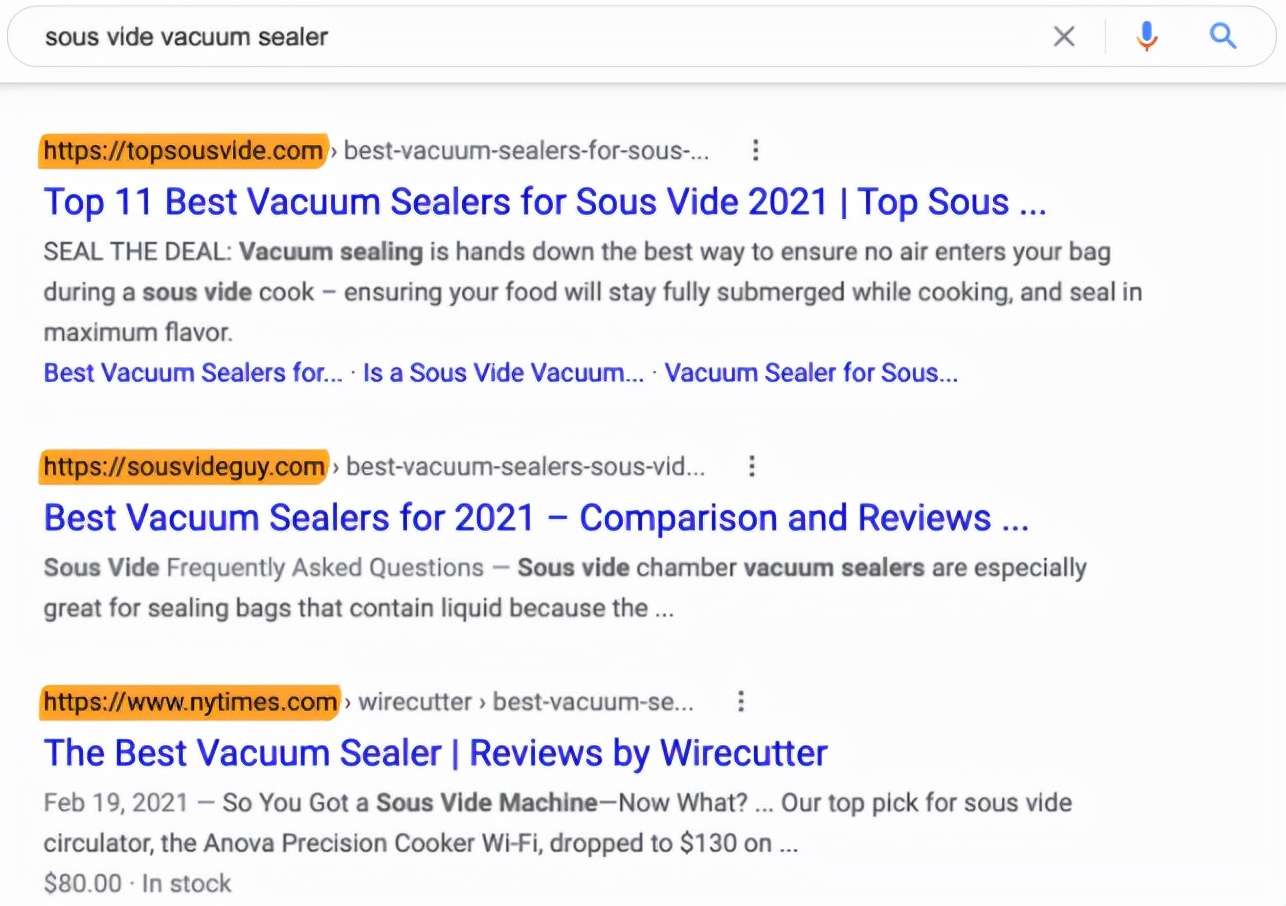Clear the search box with X icon

click(1064, 37)
